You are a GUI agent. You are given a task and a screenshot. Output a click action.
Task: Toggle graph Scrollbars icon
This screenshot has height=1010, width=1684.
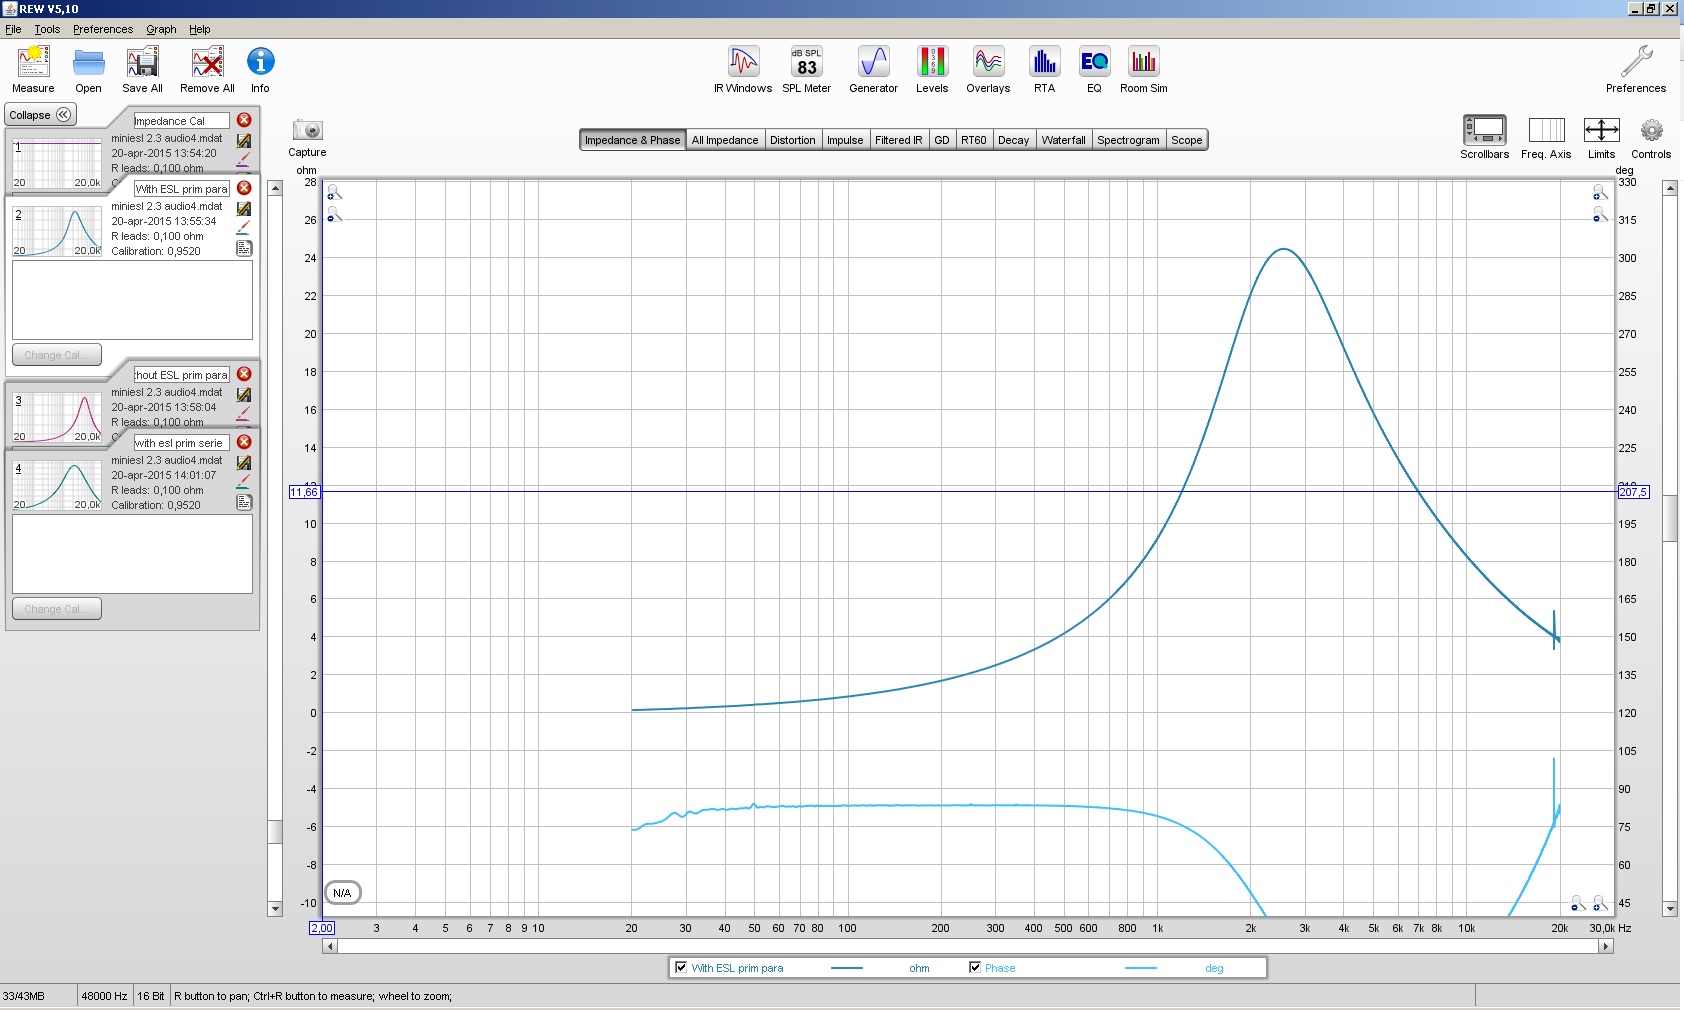1484,130
